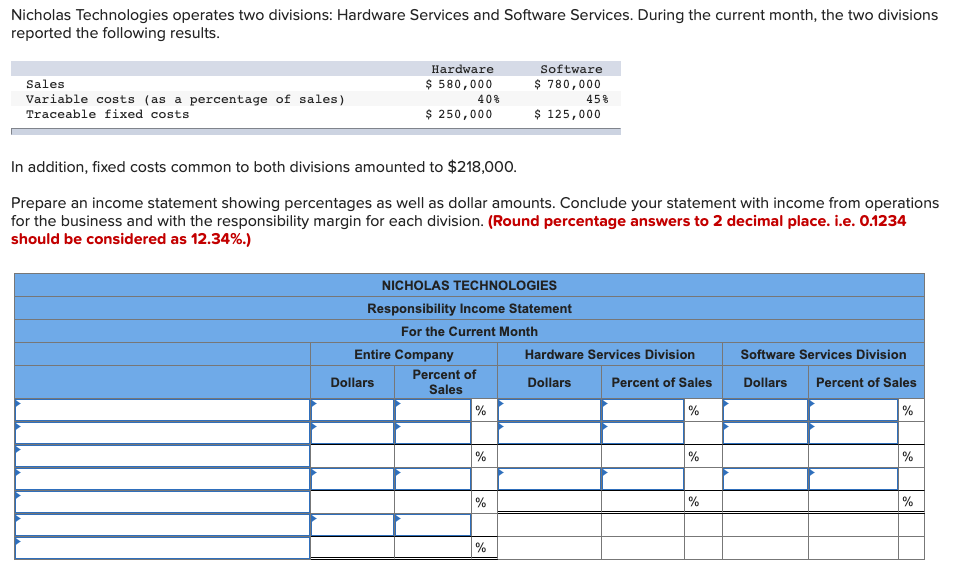
Task: Select third row Entire Company Dollars cell
Action: [353, 456]
